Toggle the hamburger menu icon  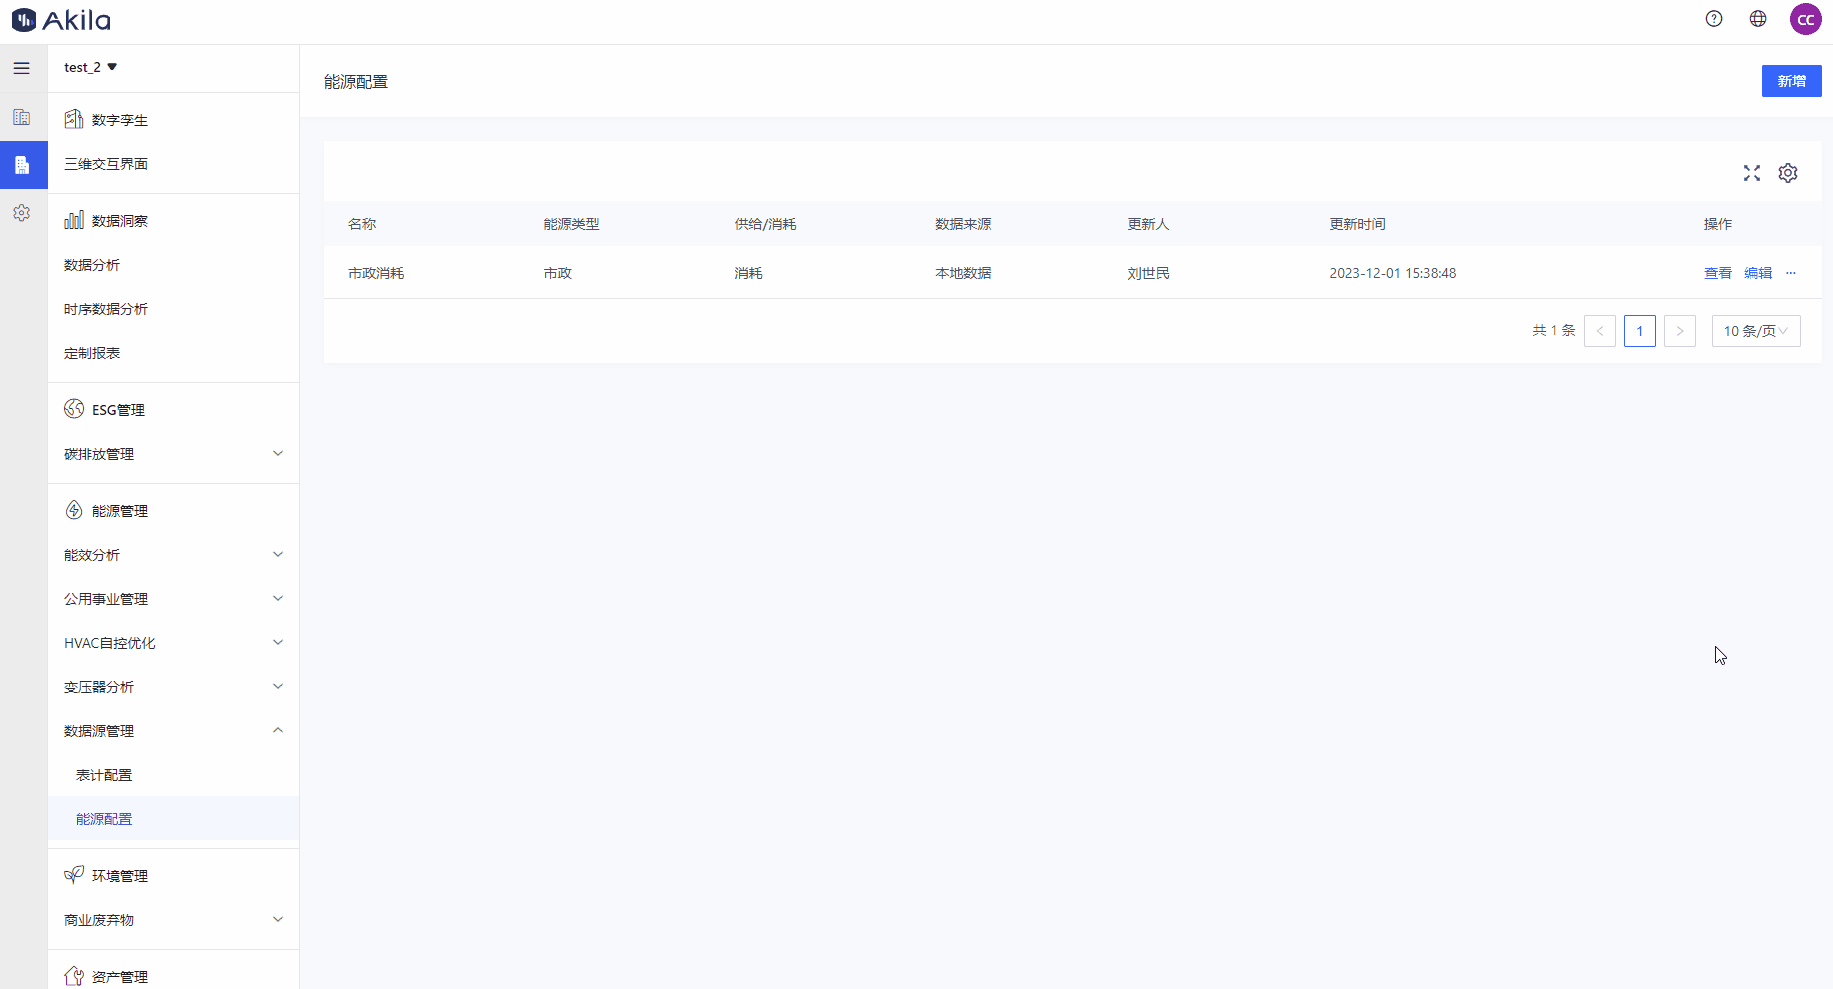22,68
